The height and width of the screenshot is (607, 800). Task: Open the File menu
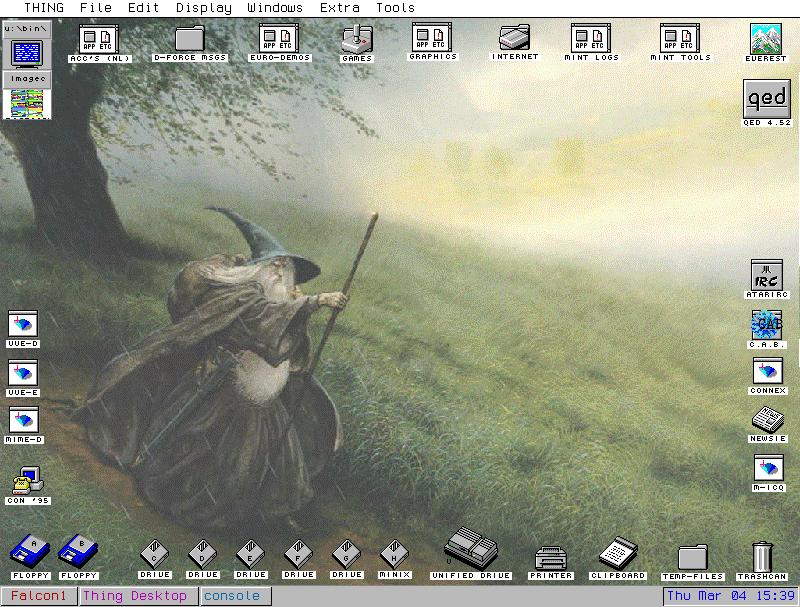click(96, 8)
